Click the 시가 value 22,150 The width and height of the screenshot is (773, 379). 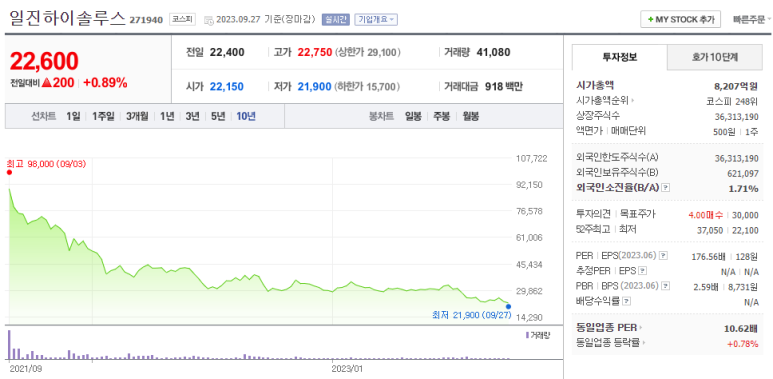pyautogui.click(x=227, y=87)
